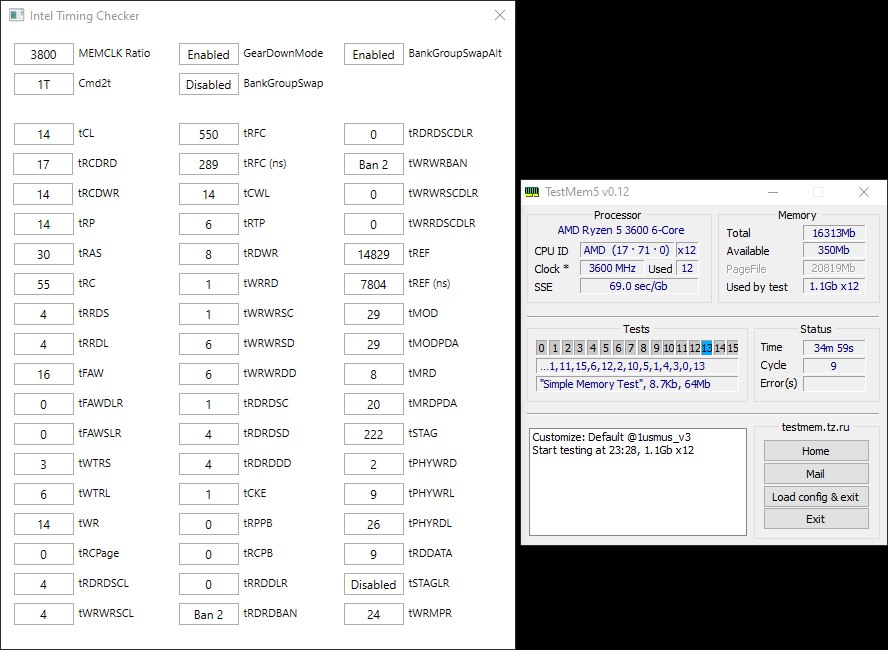This screenshot has width=888, height=650.
Task: Click the Available memory value 350Mb
Action: click(834, 250)
